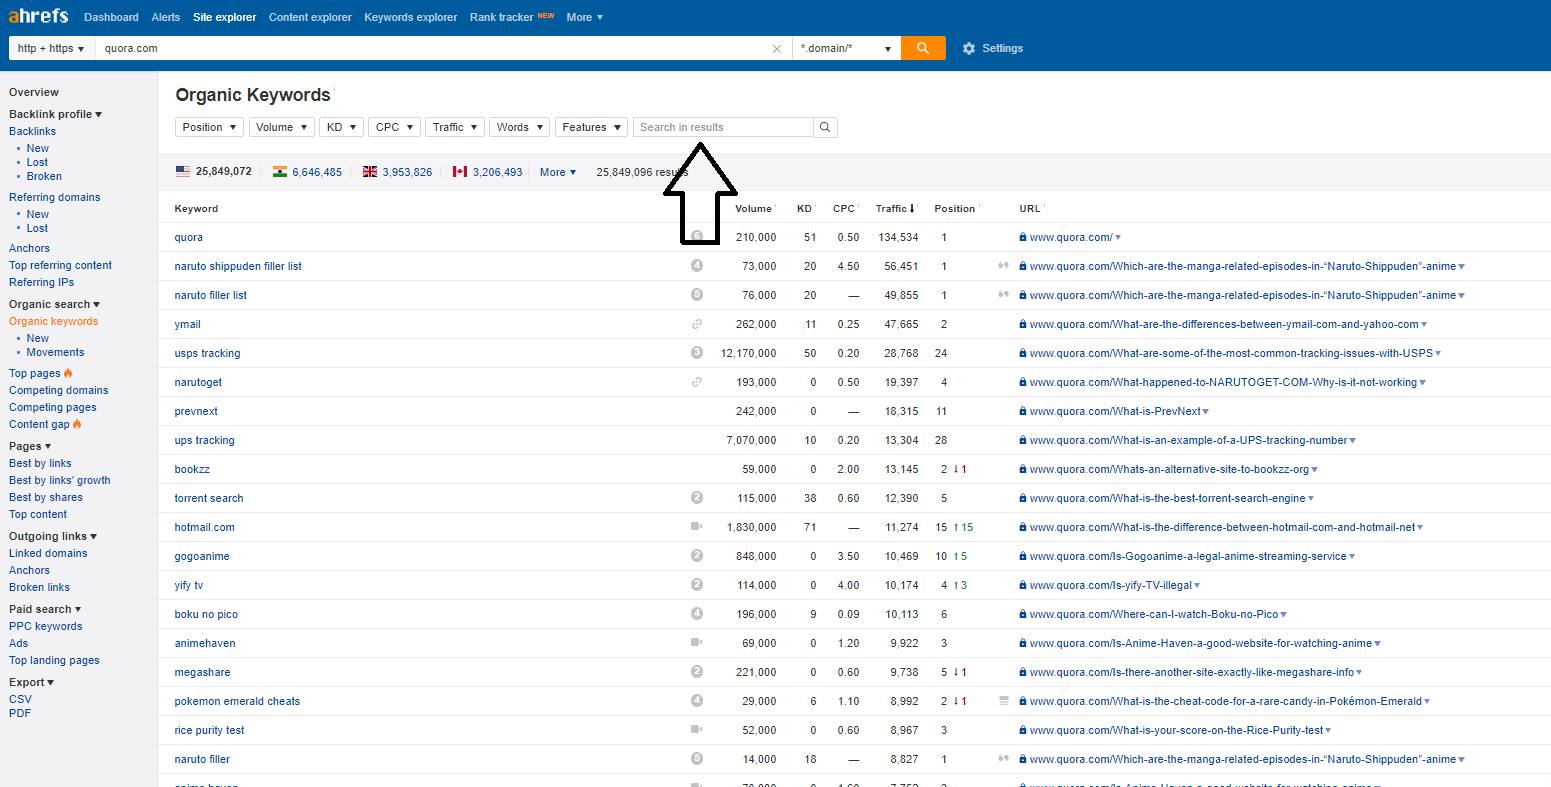1551x787 pixels.
Task: Click the quote icon in naruto shippuden filler list row
Action: tap(1003, 266)
